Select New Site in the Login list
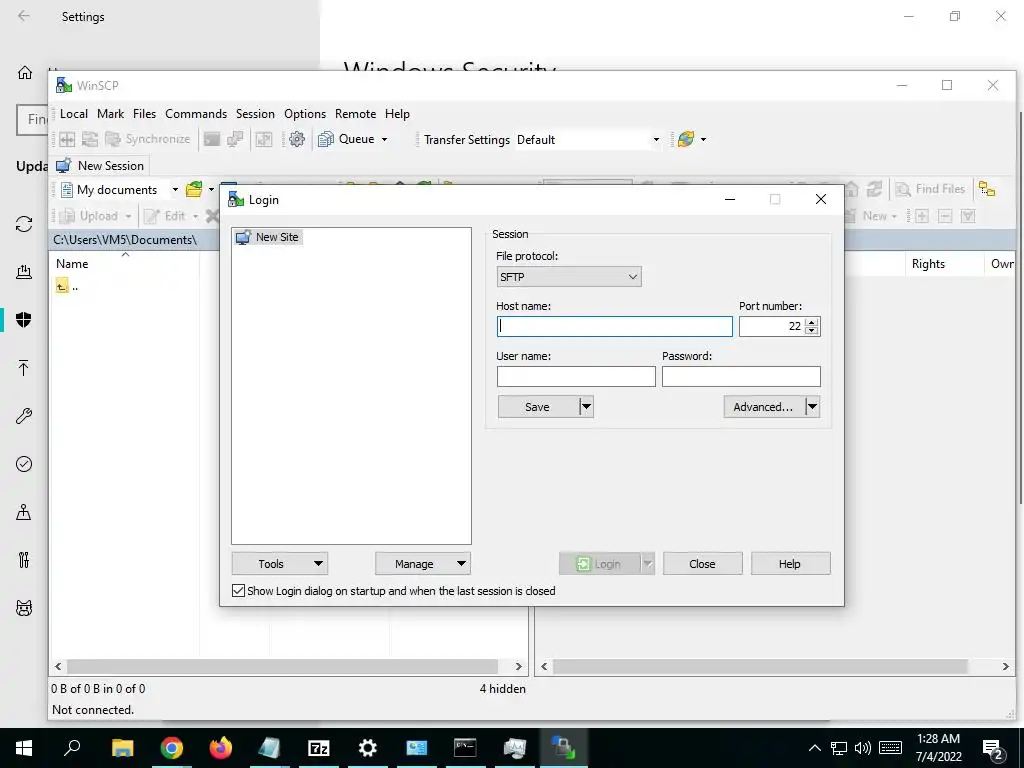1024x768 pixels. [x=268, y=237]
